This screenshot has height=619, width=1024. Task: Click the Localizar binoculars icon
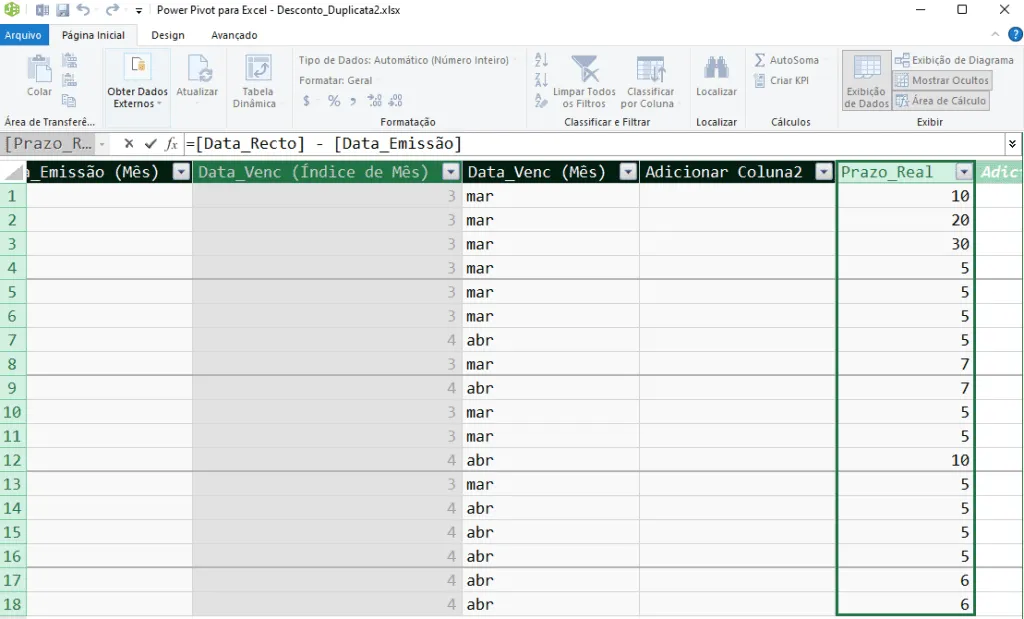(716, 68)
